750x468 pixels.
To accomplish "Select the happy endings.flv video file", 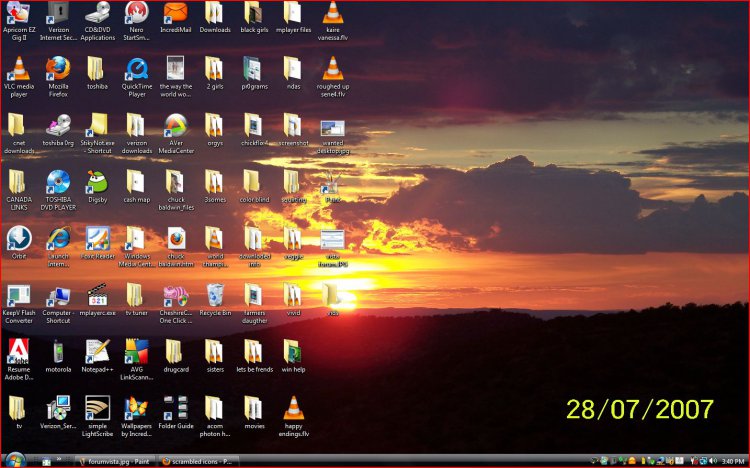I will (x=294, y=416).
